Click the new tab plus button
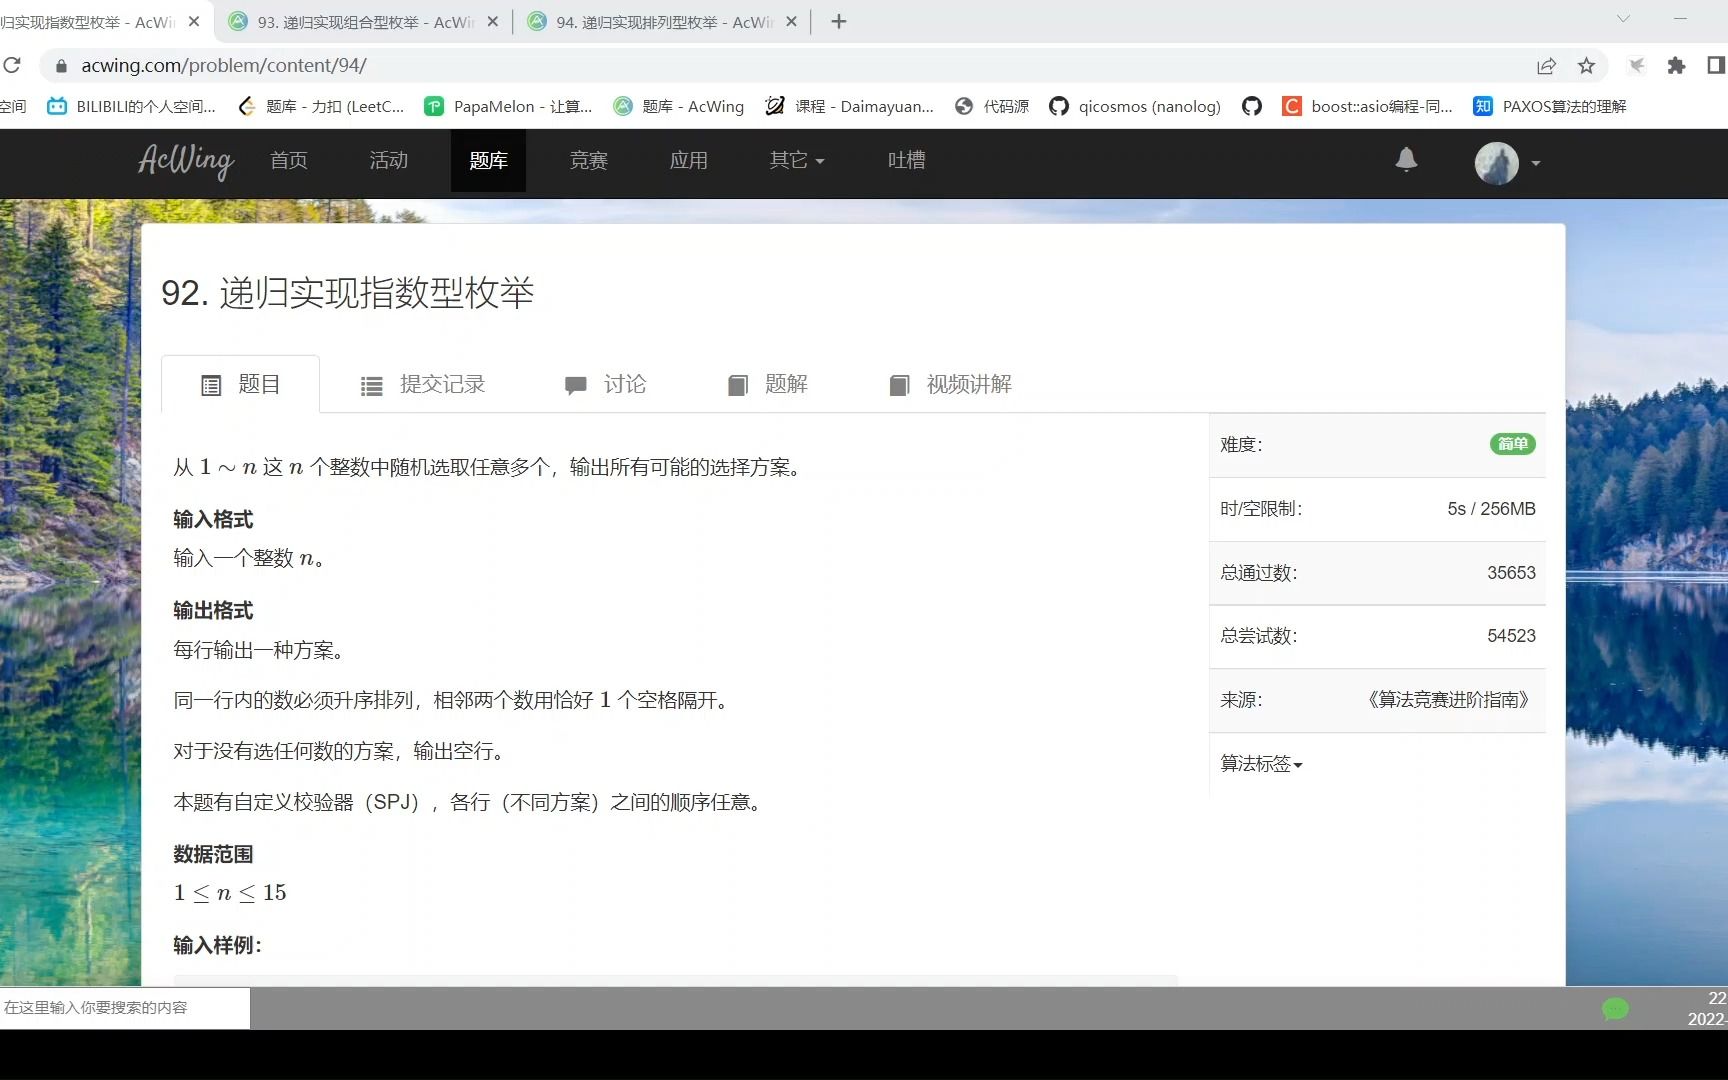This screenshot has width=1728, height=1080. click(x=838, y=21)
